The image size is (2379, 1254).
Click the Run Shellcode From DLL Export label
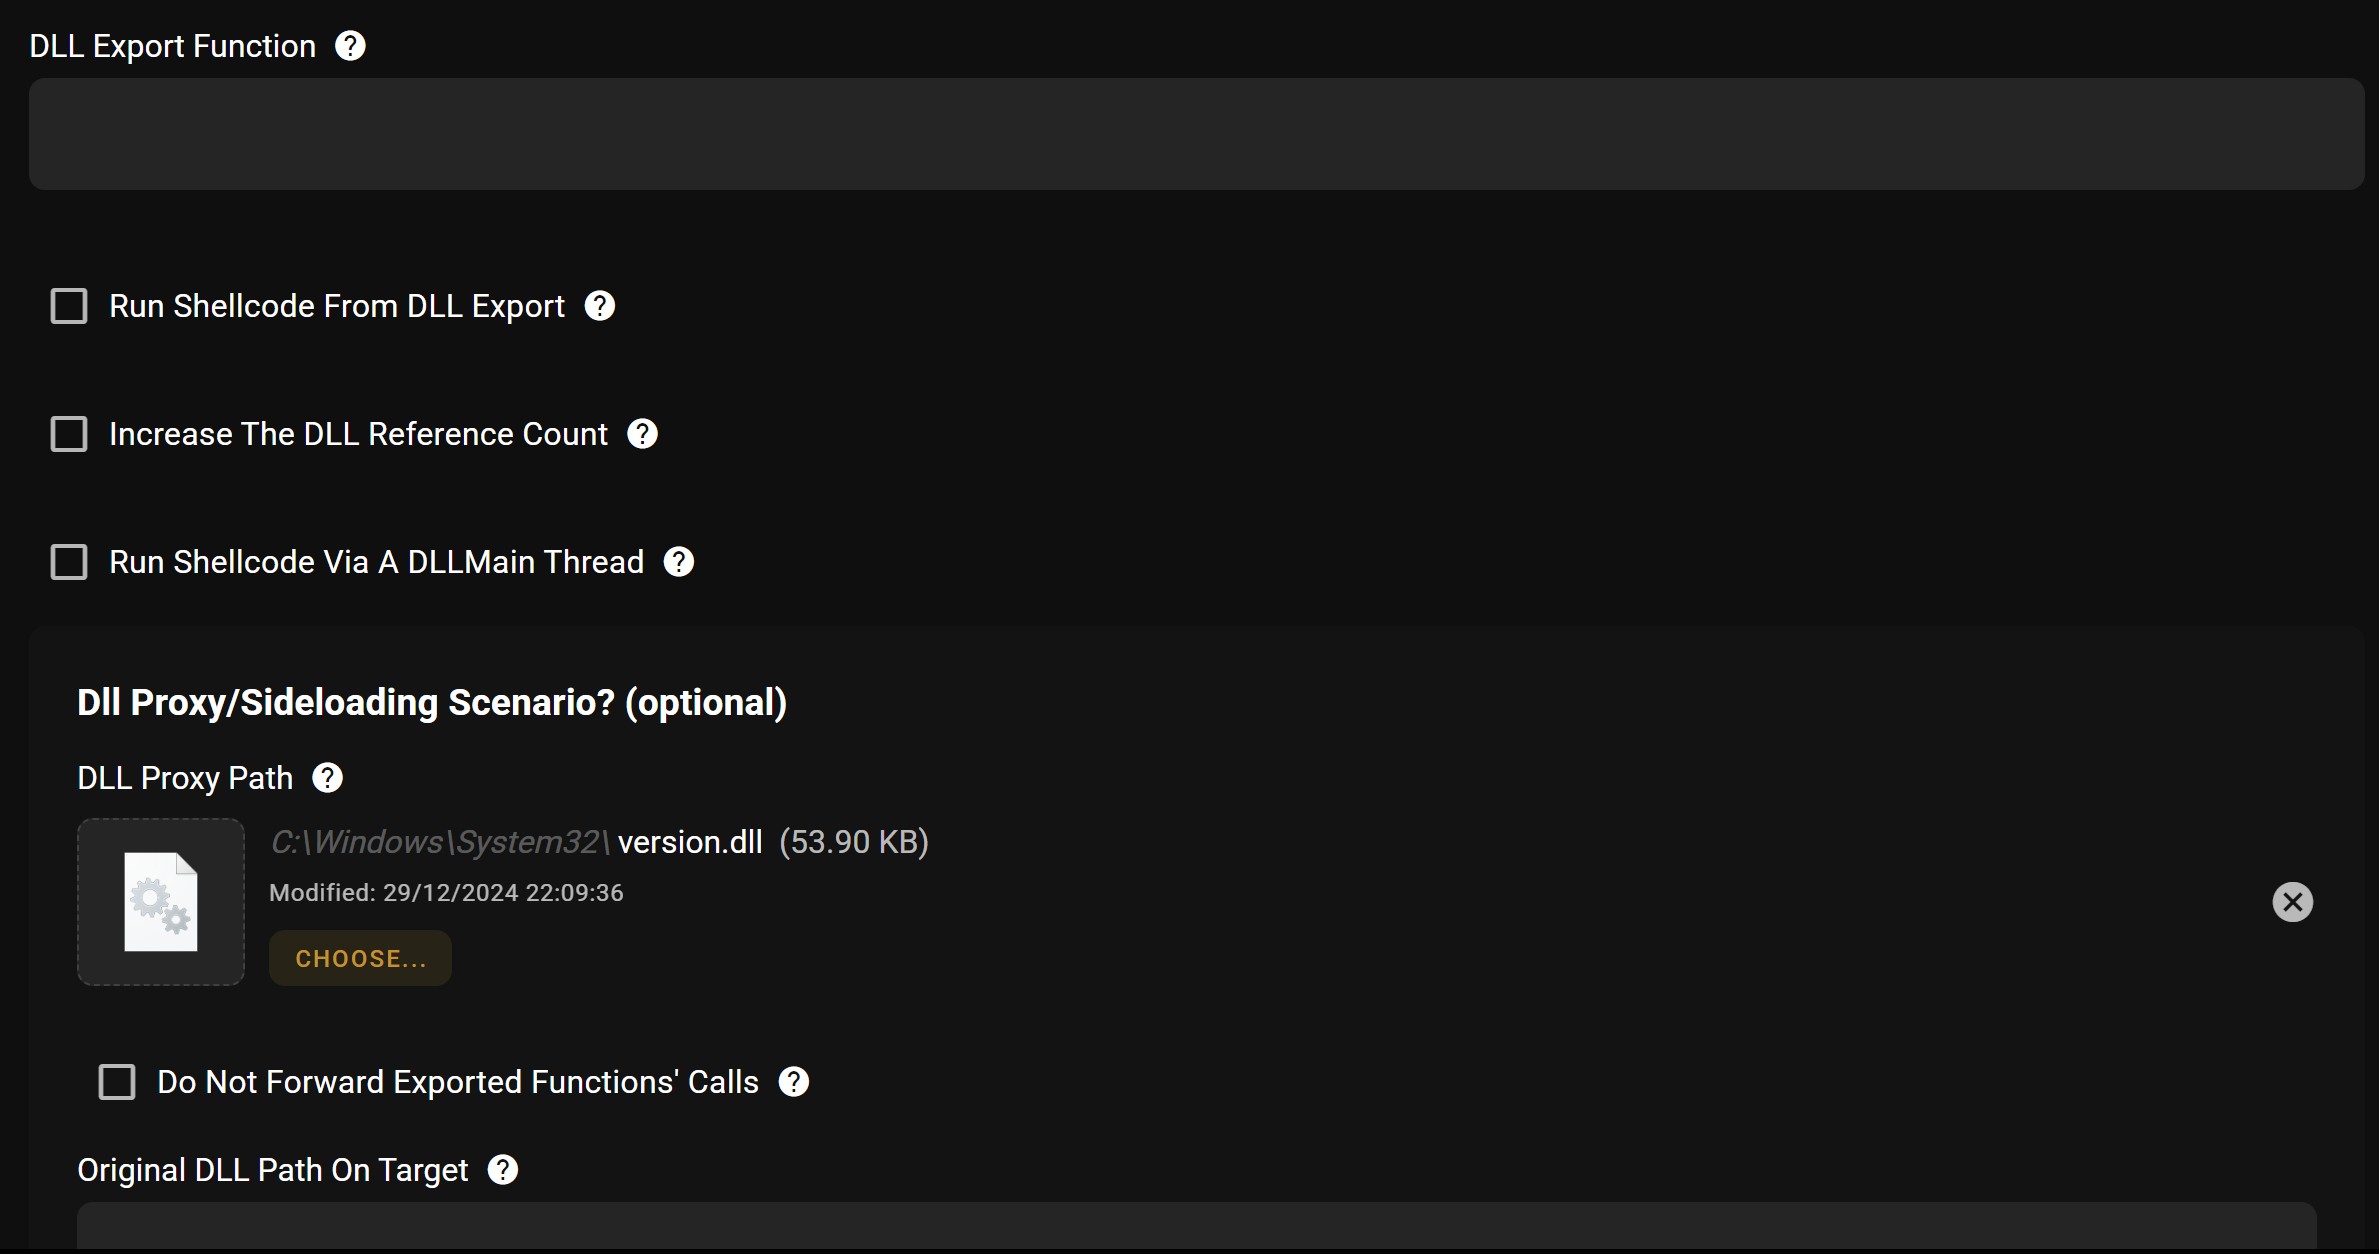(336, 306)
